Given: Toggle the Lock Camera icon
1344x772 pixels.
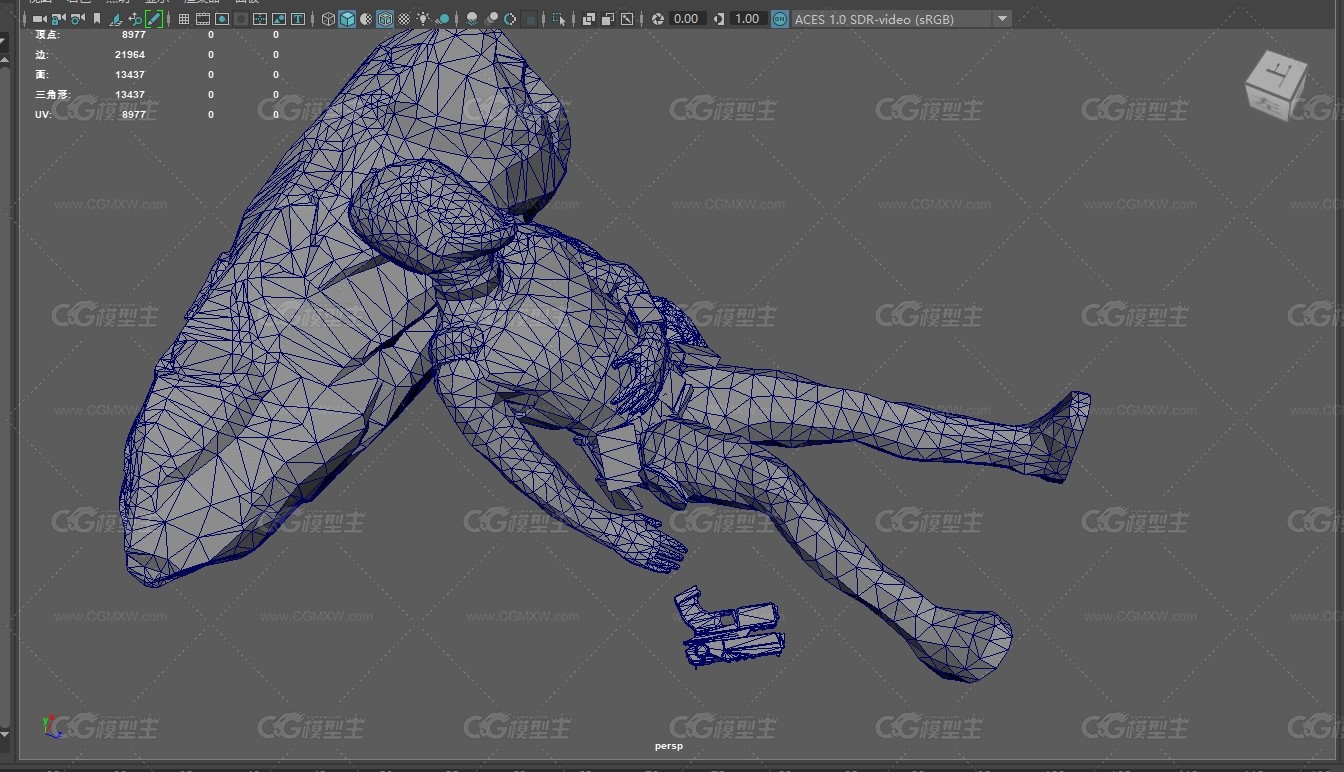Looking at the screenshot, I should tap(59, 19).
